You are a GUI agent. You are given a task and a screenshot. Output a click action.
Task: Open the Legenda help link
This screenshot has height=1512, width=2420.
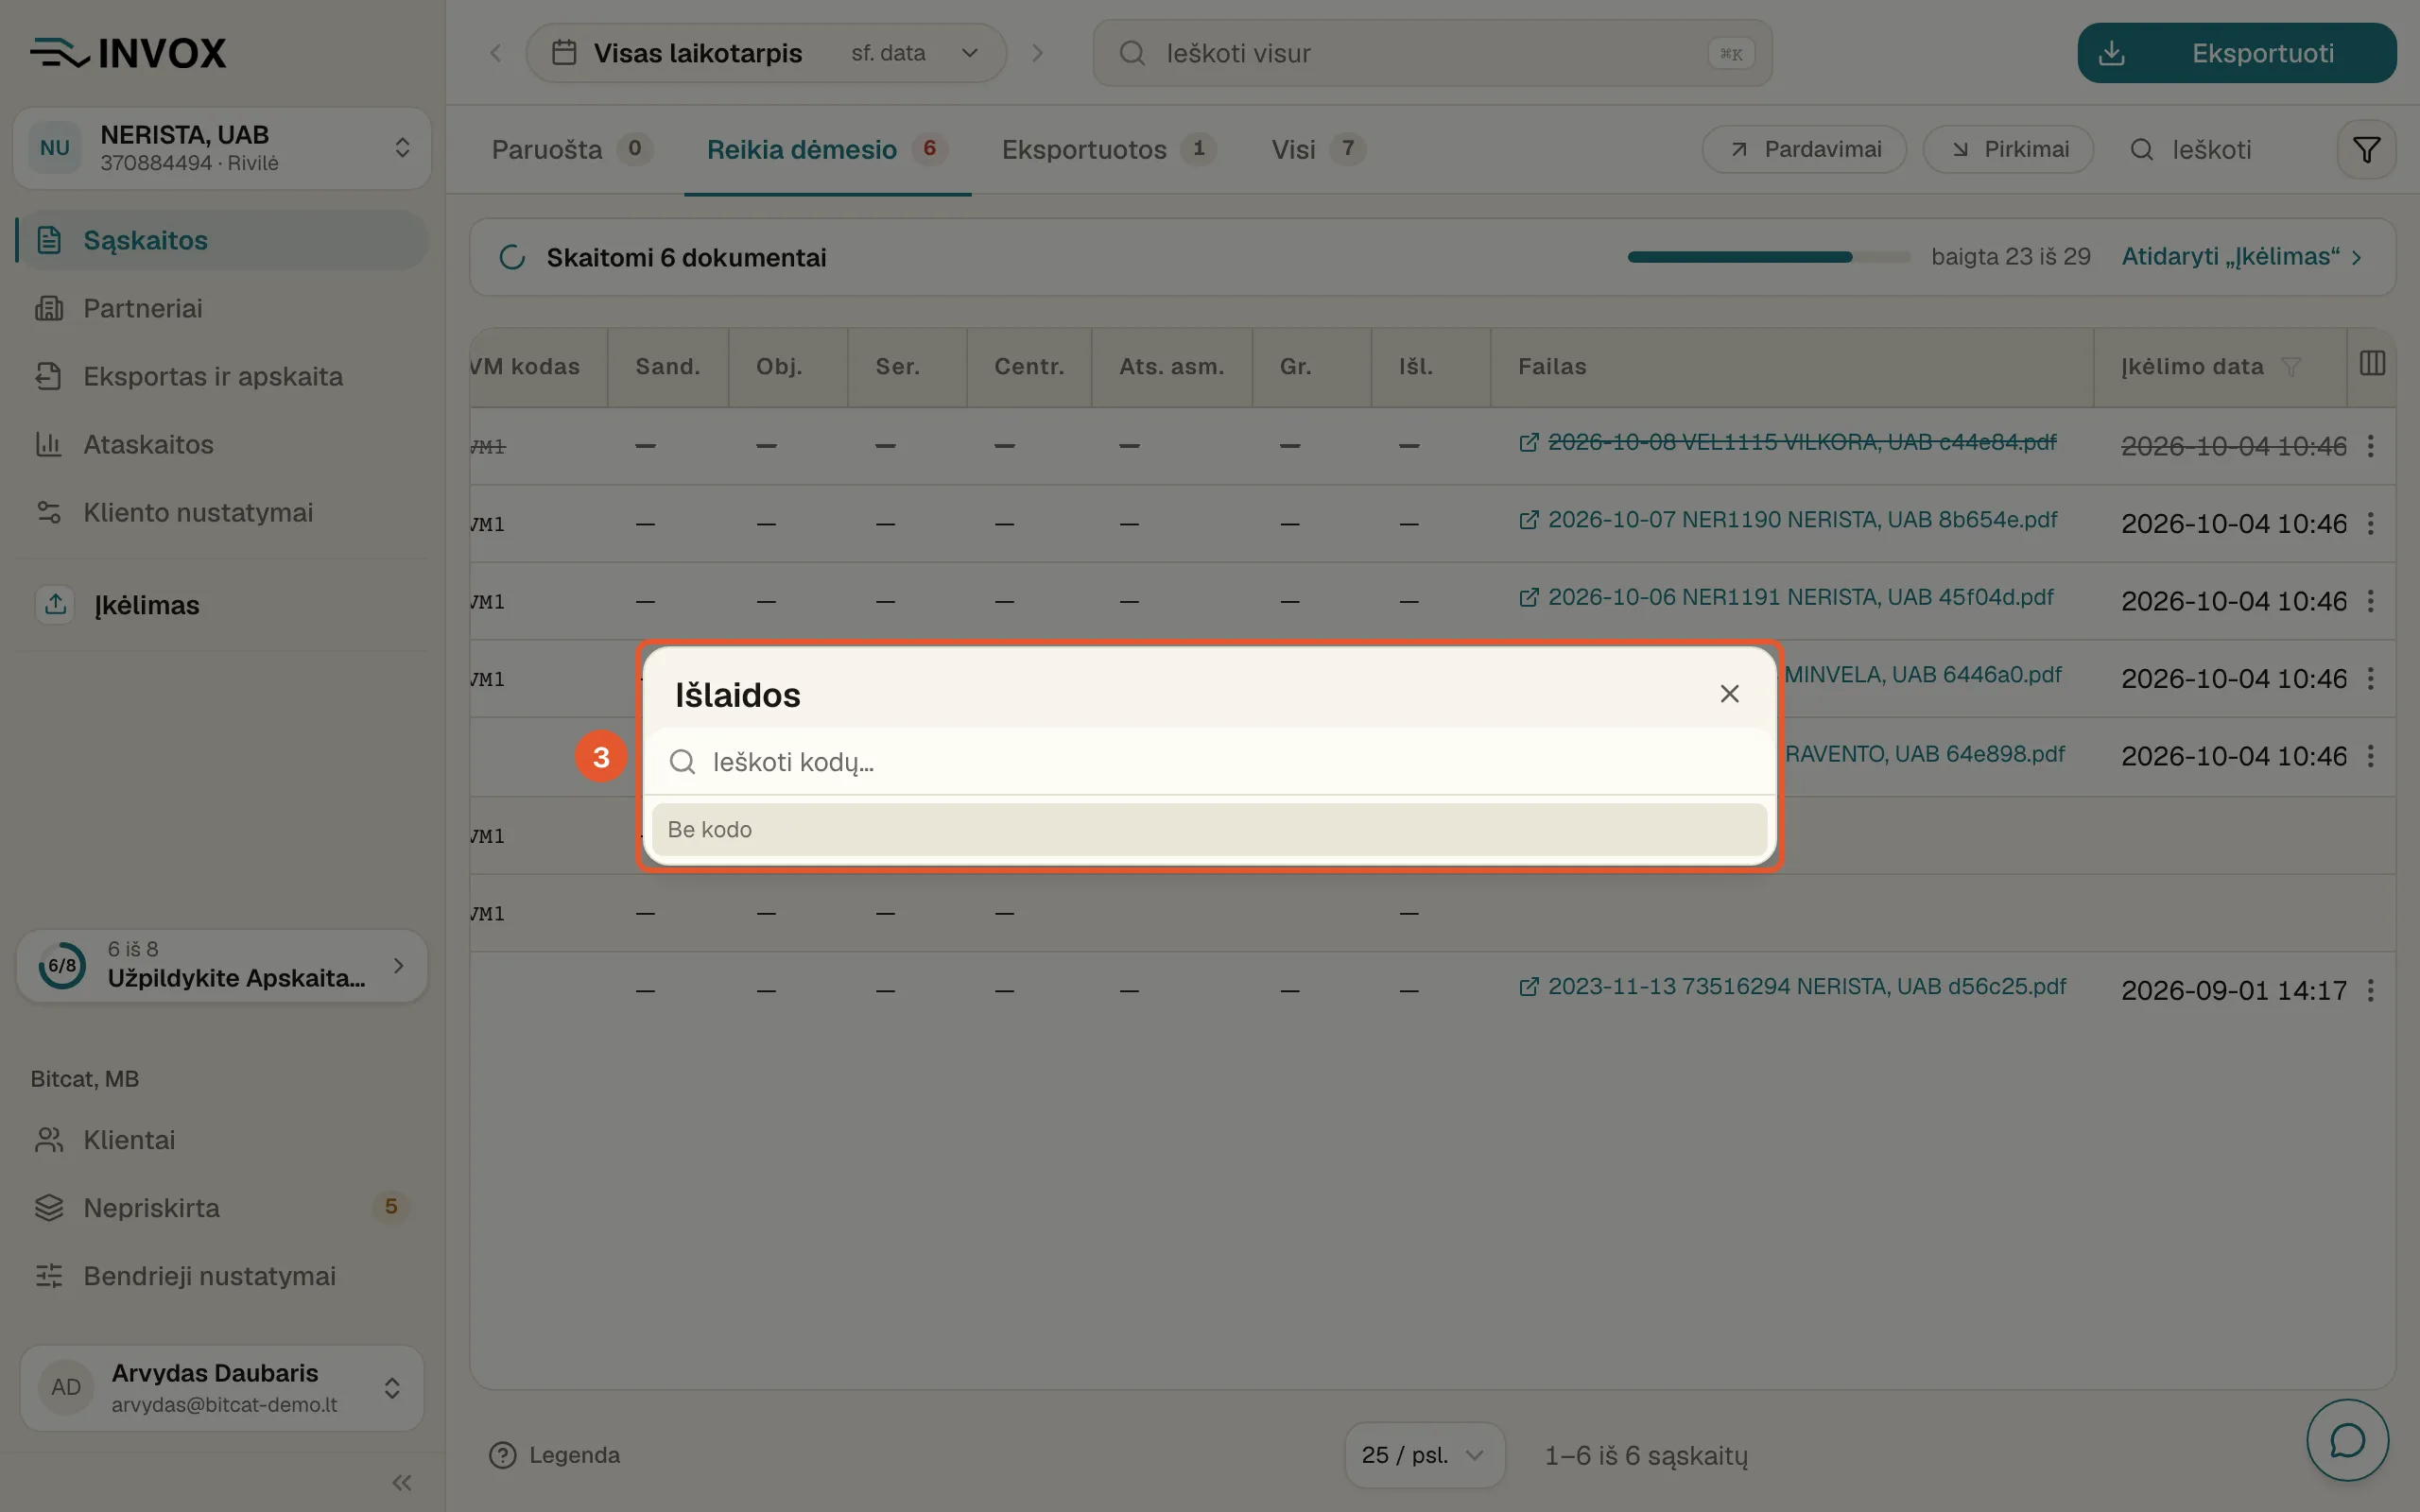click(x=555, y=1455)
